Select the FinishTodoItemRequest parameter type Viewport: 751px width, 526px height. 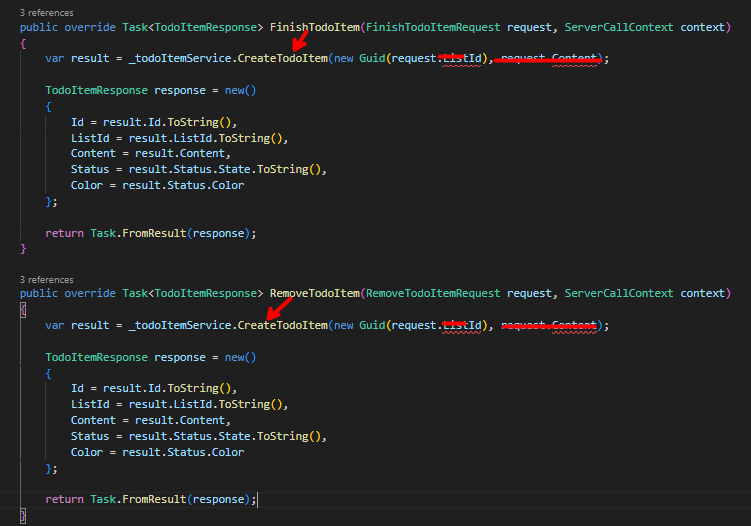point(433,27)
